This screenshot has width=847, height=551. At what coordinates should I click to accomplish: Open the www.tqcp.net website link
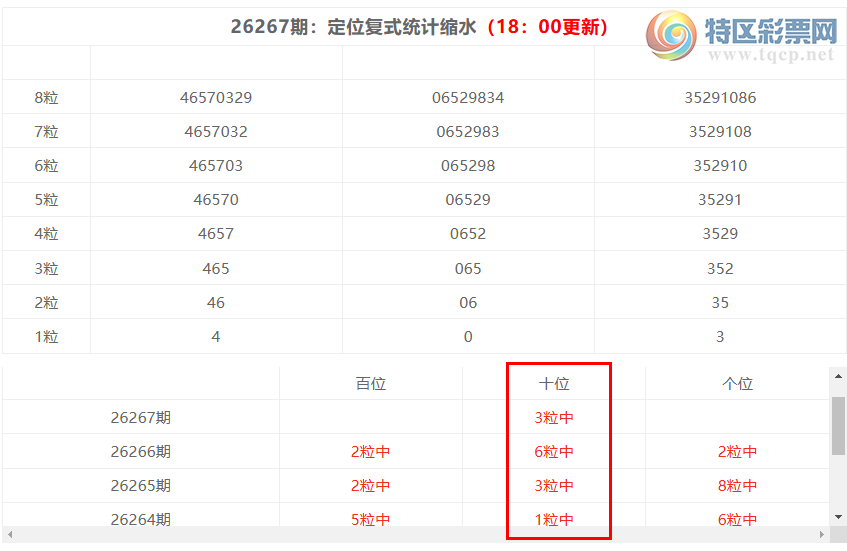(x=771, y=55)
